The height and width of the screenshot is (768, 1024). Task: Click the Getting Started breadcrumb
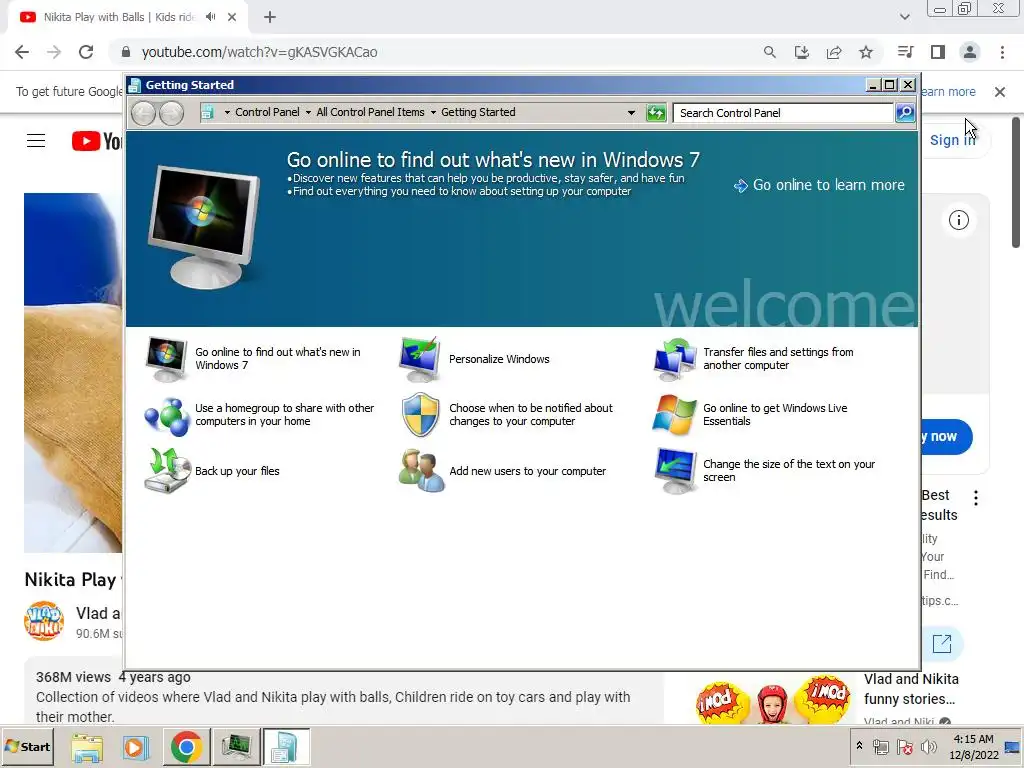pyautogui.click(x=478, y=112)
